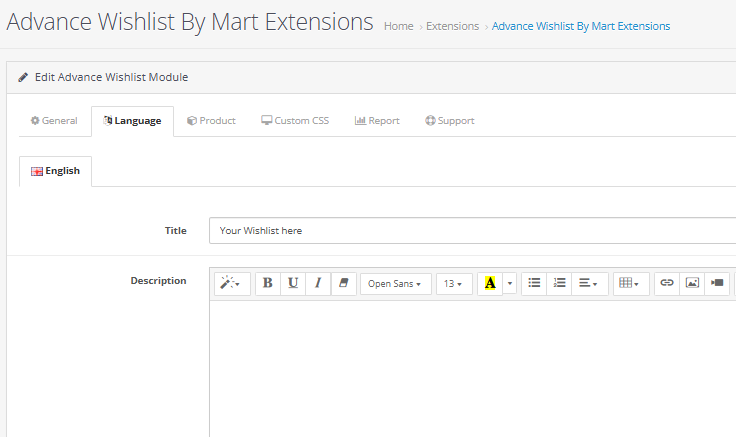Image resolution: width=736 pixels, height=437 pixels.
Task: Switch to the General tab
Action: pyautogui.click(x=54, y=121)
